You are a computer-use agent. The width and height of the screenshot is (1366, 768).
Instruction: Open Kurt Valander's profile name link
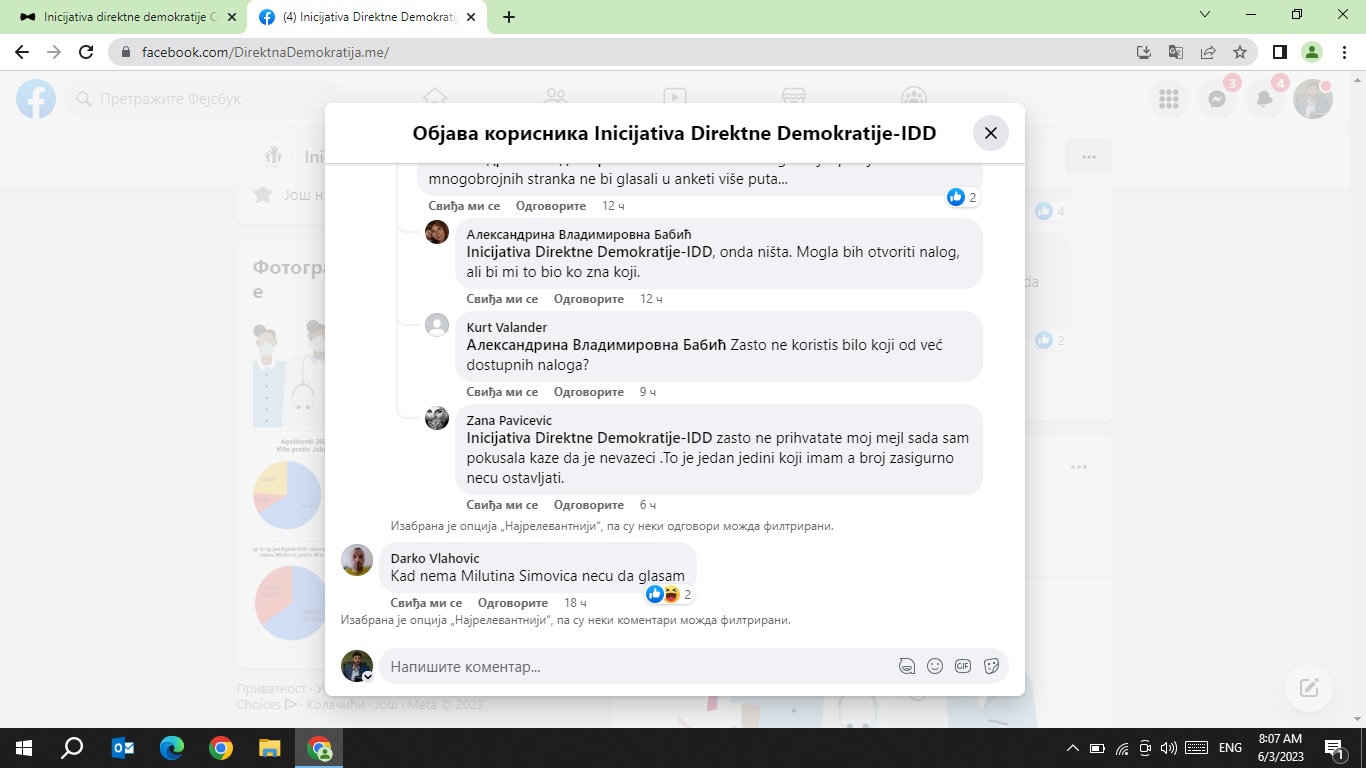click(x=507, y=327)
